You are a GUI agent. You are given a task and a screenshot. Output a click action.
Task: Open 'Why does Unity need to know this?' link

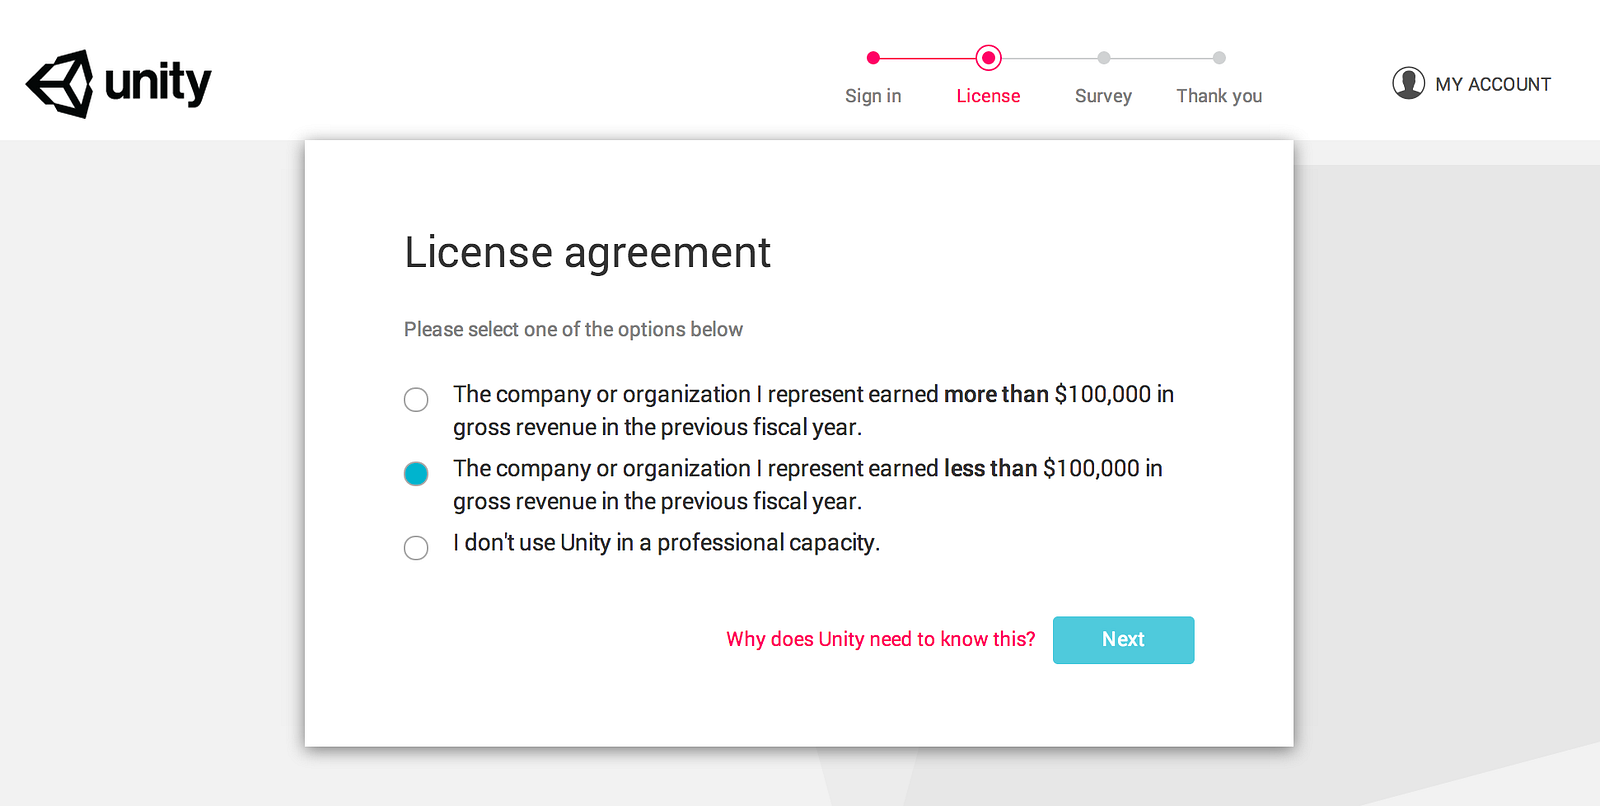[881, 639]
